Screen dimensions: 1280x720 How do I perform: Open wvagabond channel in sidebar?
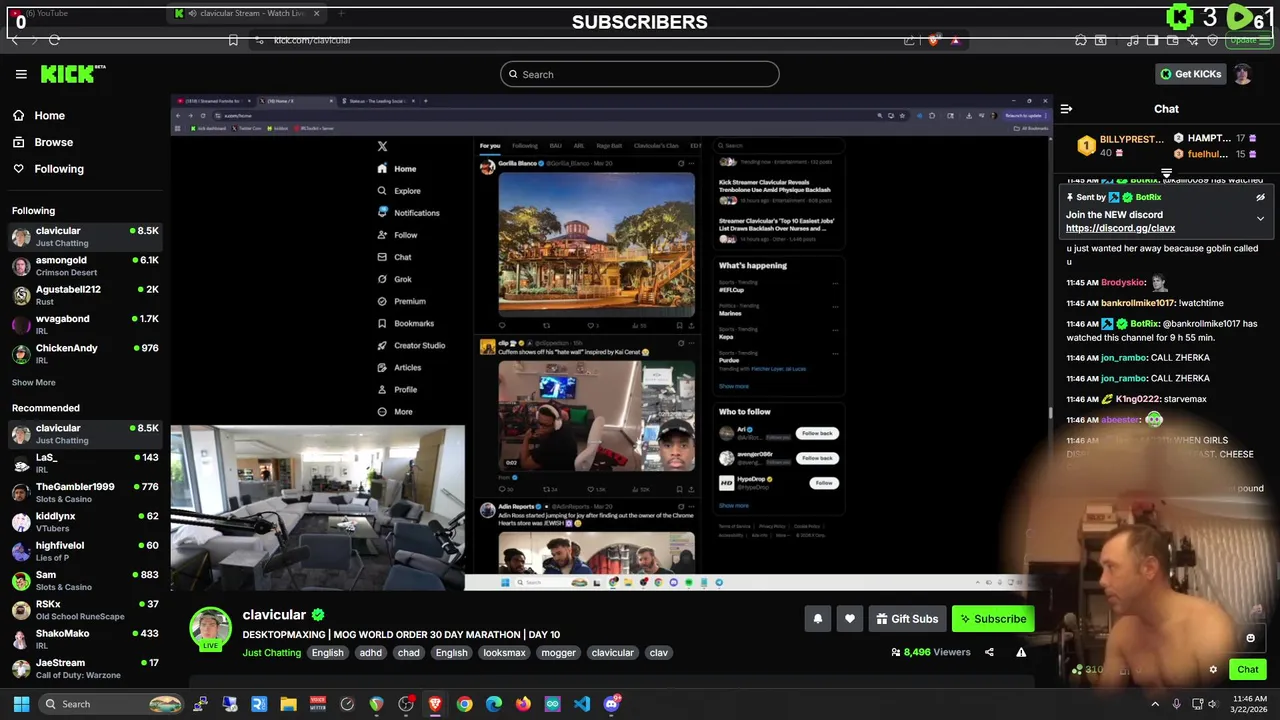[85, 324]
